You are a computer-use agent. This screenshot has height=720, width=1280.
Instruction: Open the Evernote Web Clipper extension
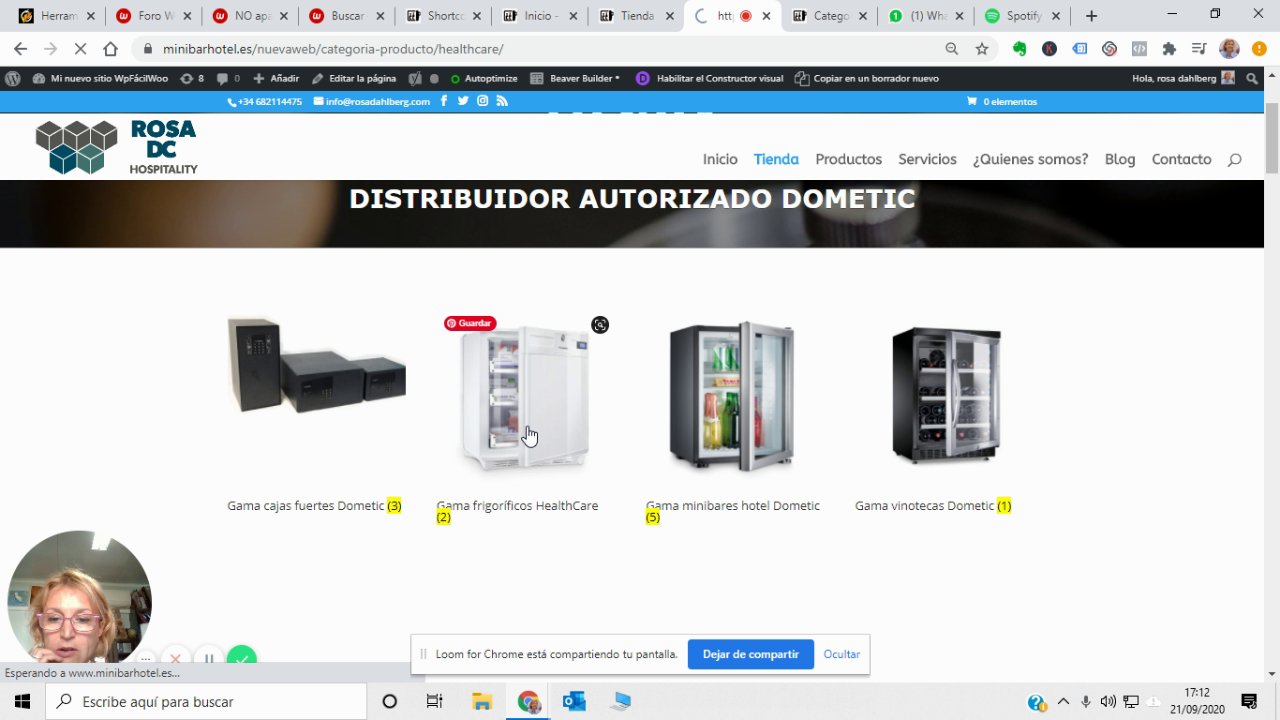1020,49
